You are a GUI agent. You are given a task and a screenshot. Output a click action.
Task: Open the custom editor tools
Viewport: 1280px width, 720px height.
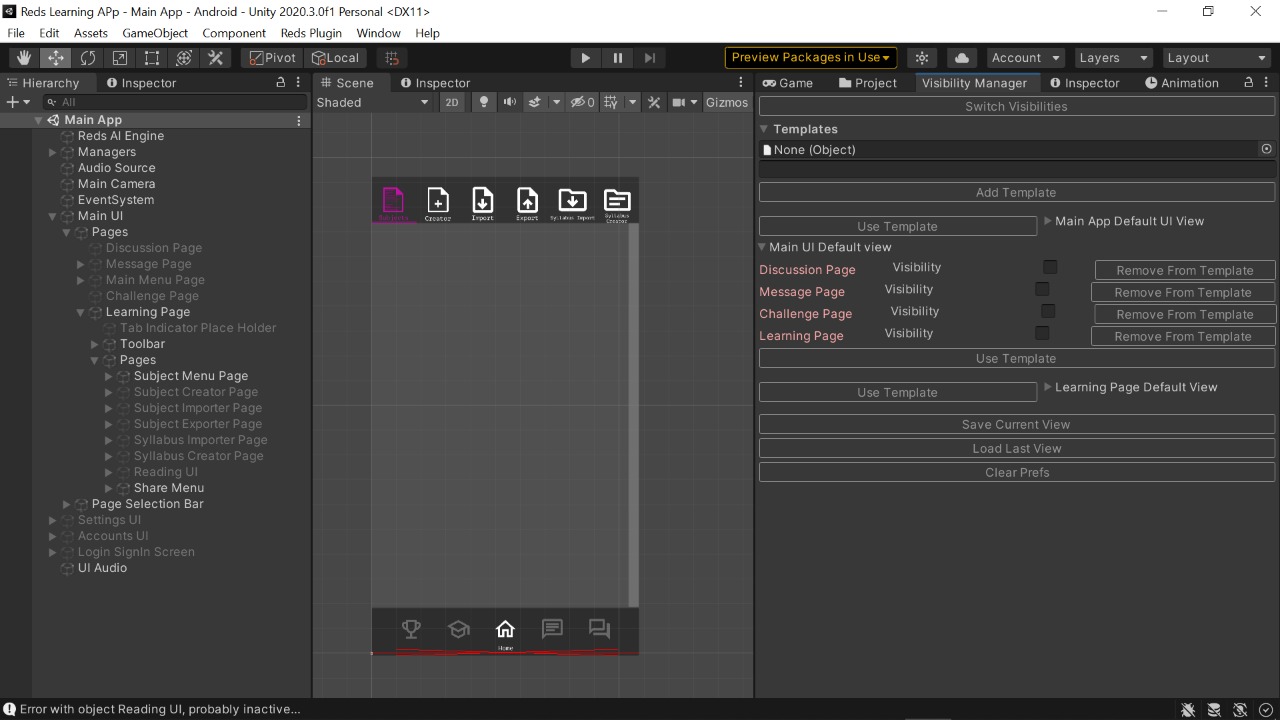coord(215,58)
